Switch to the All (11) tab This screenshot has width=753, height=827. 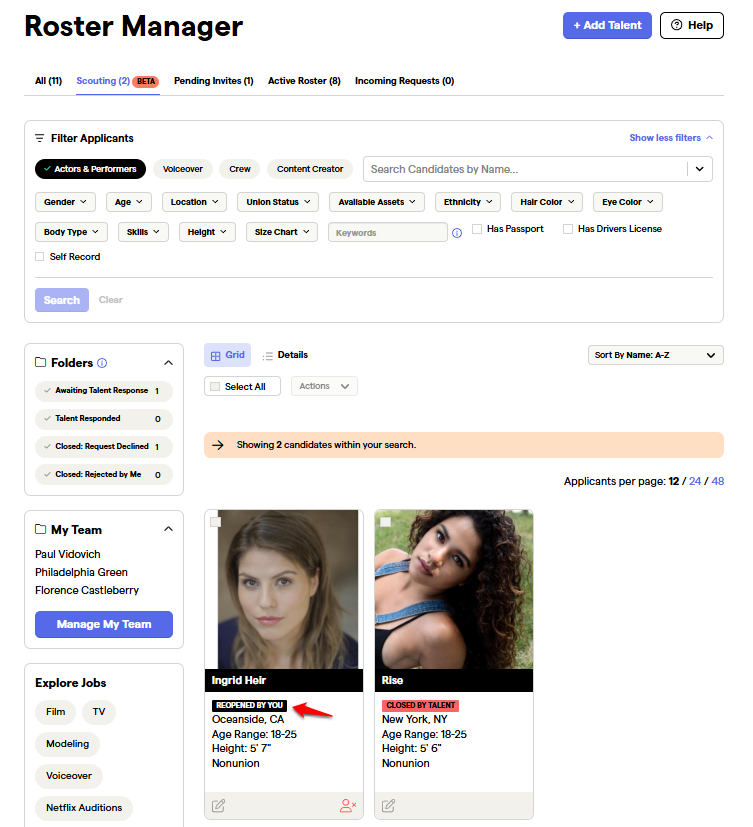click(x=49, y=81)
